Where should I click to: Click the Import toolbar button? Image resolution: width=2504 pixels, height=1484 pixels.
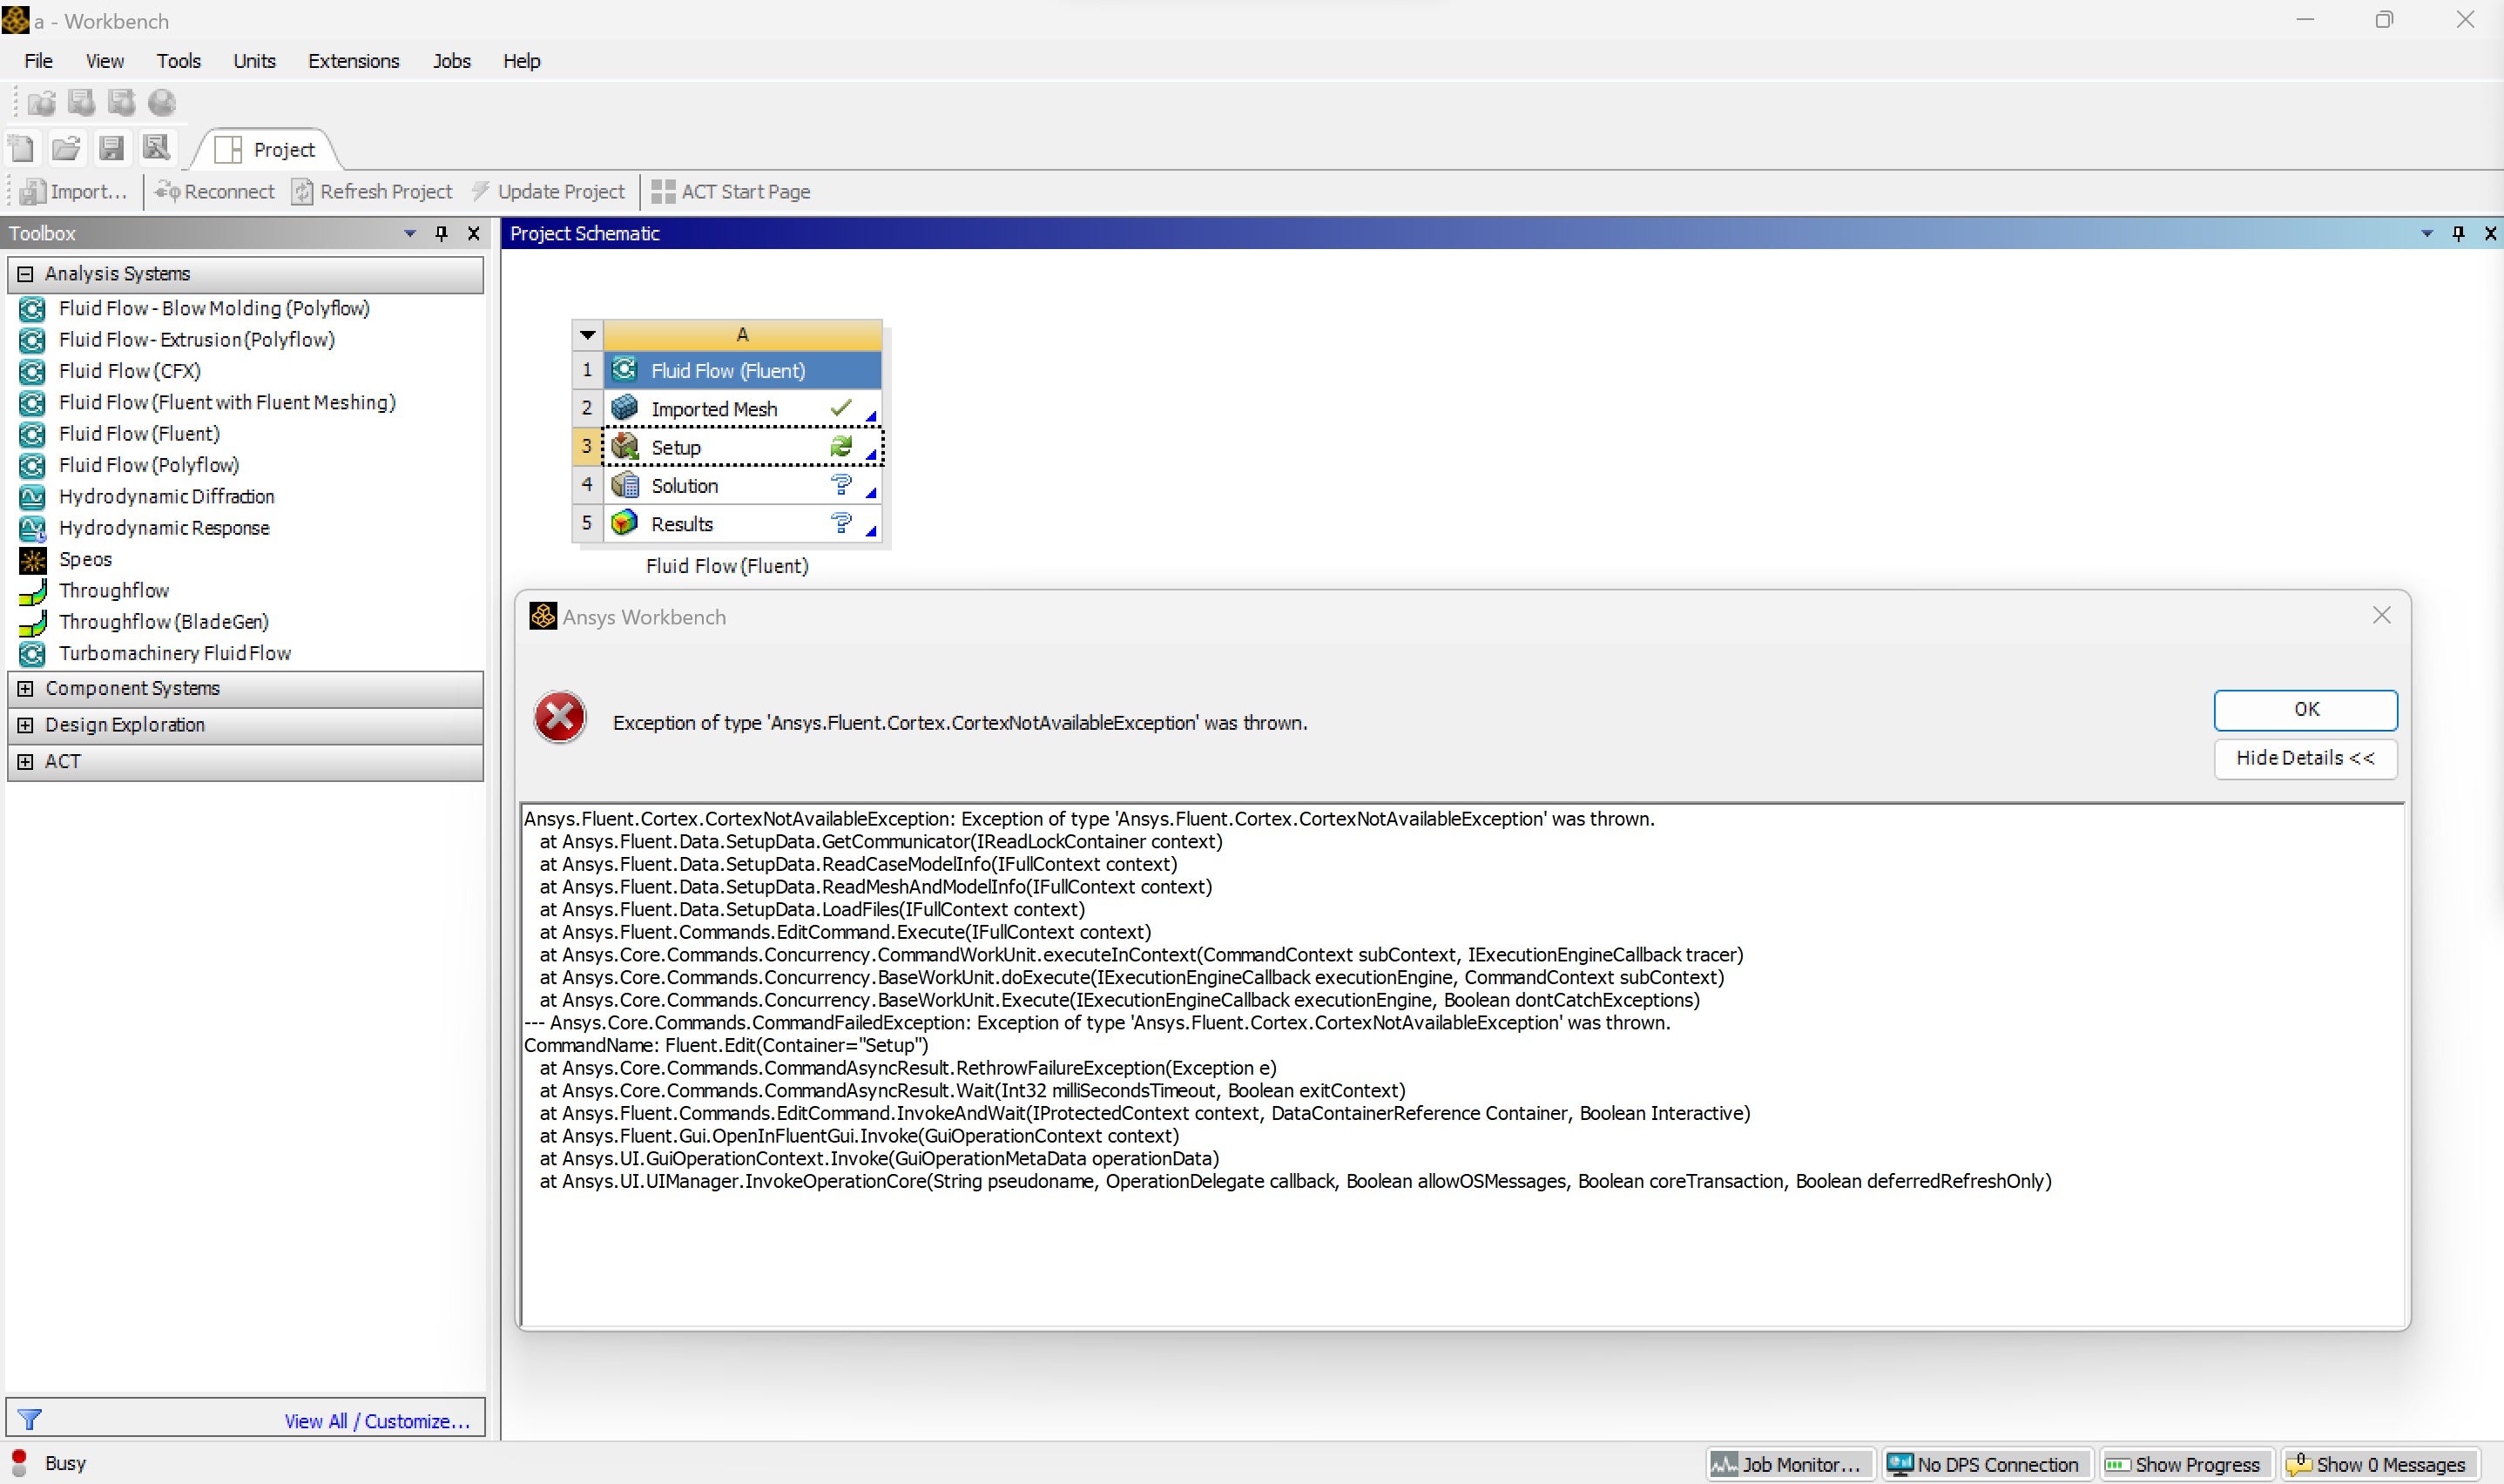(75, 191)
